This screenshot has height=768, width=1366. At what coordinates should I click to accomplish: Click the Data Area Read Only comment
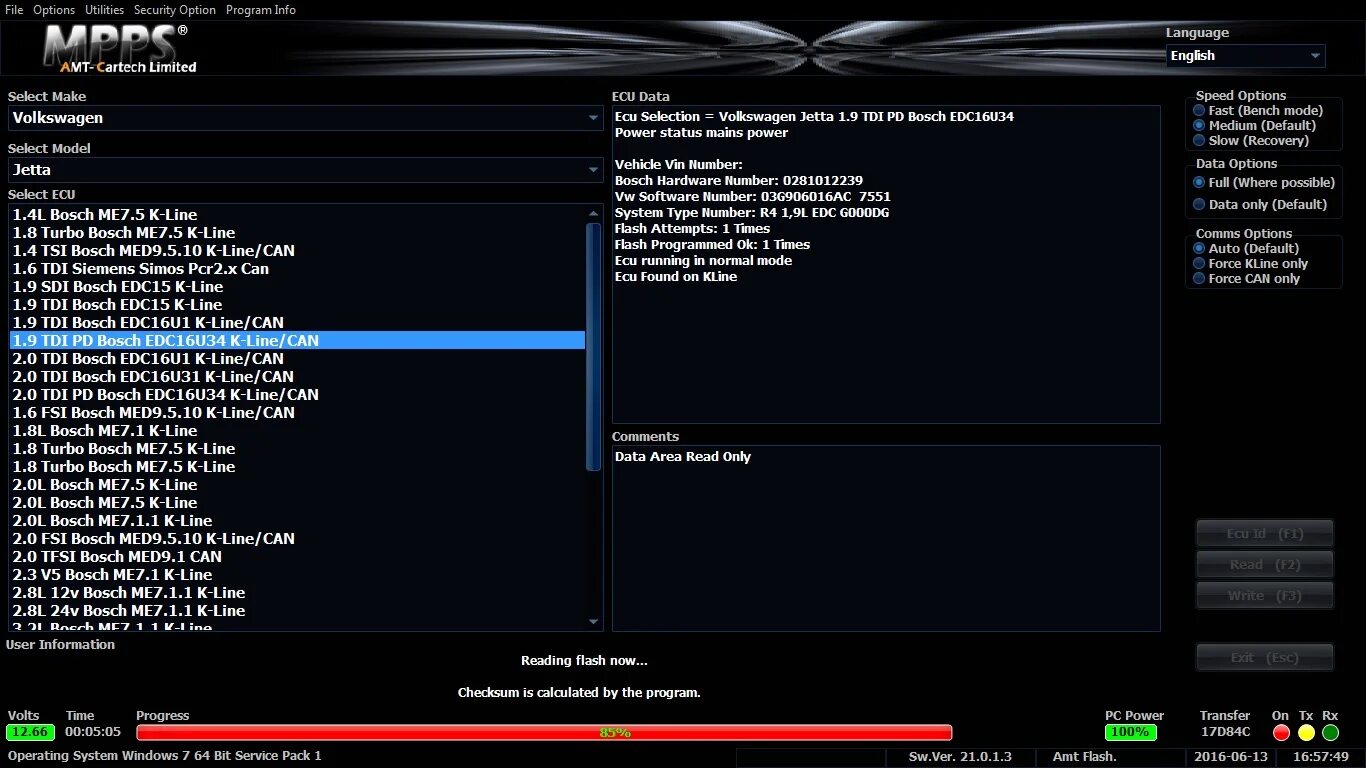[x=683, y=457]
